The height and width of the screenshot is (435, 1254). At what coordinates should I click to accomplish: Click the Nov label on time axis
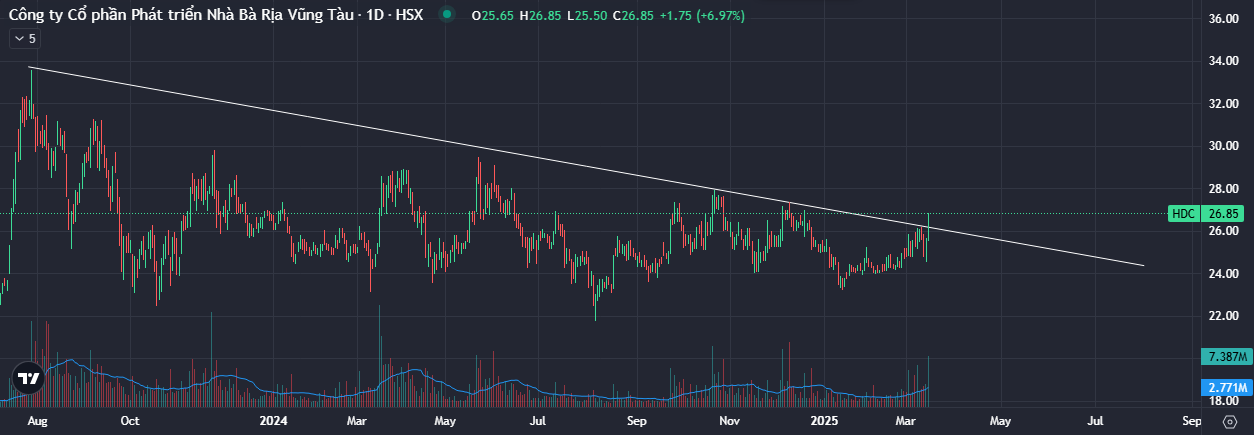(730, 422)
